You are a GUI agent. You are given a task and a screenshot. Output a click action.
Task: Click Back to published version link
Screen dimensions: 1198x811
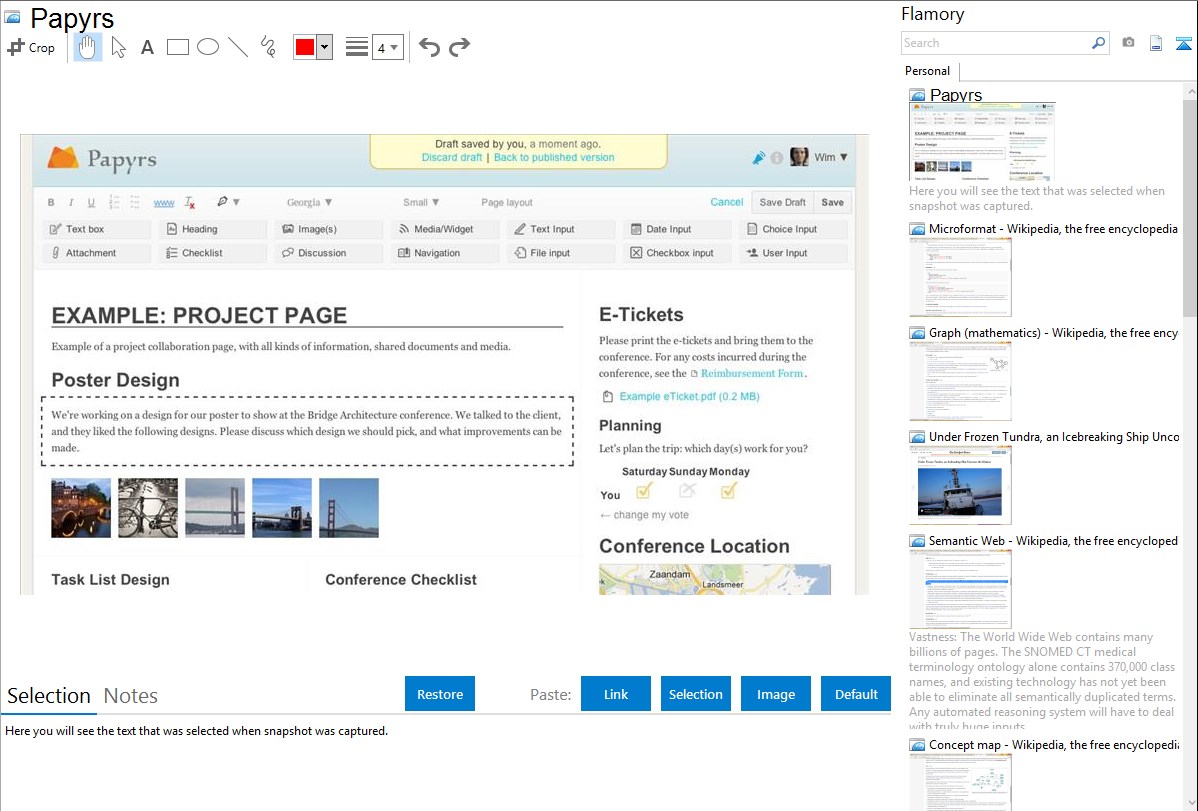coord(554,157)
